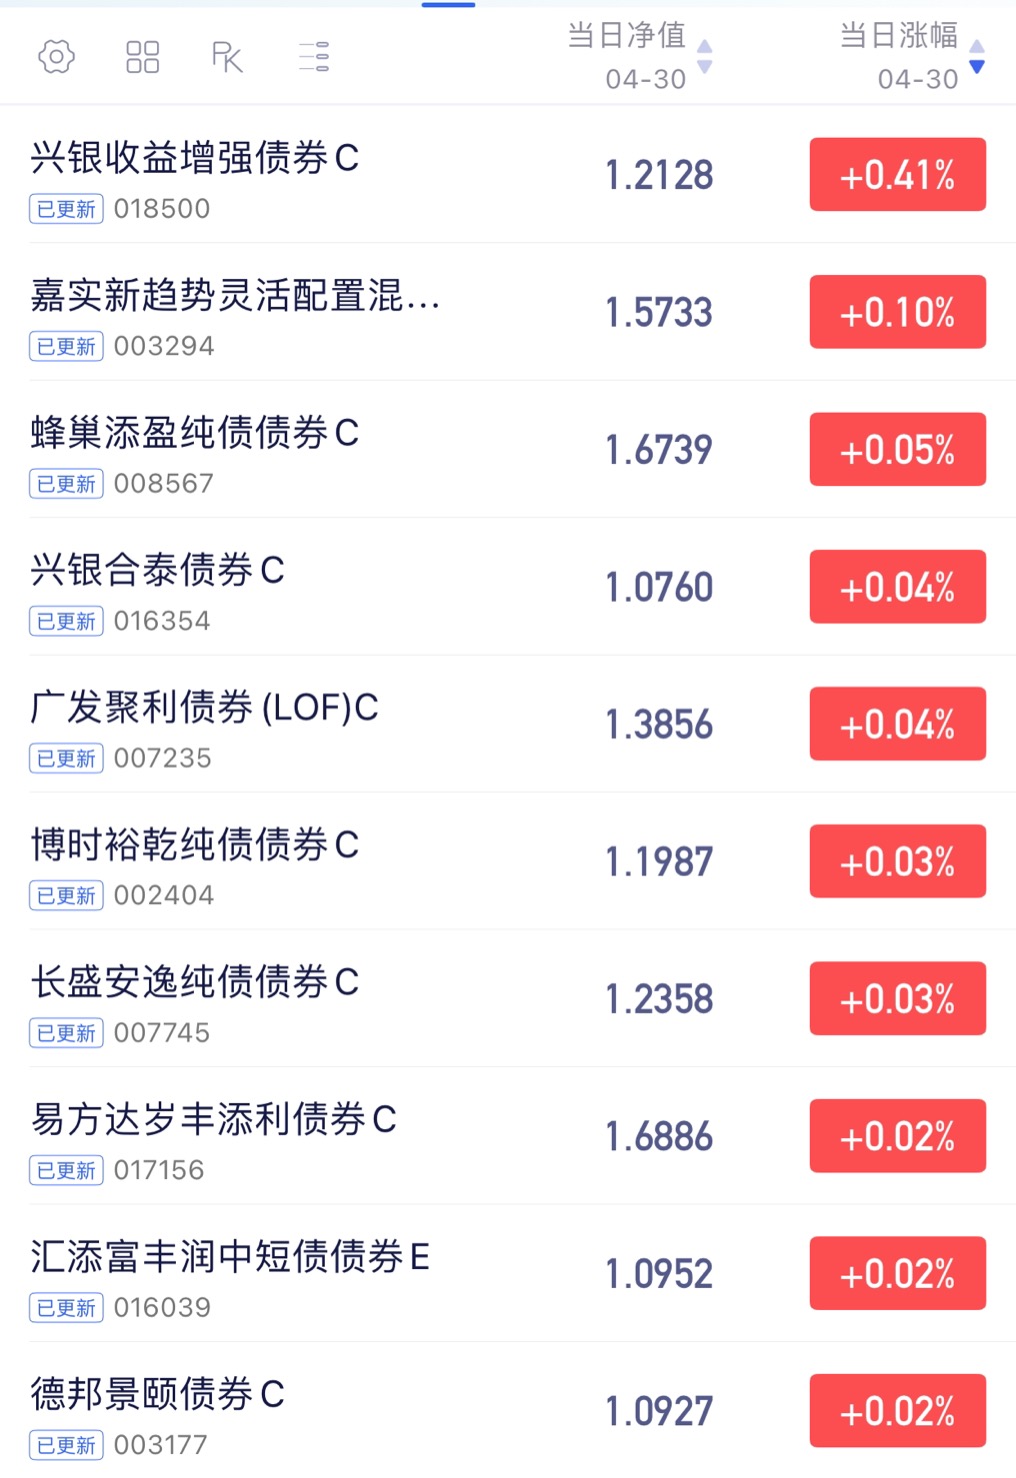Open 兴银收益增强债券C fund details

click(x=508, y=174)
